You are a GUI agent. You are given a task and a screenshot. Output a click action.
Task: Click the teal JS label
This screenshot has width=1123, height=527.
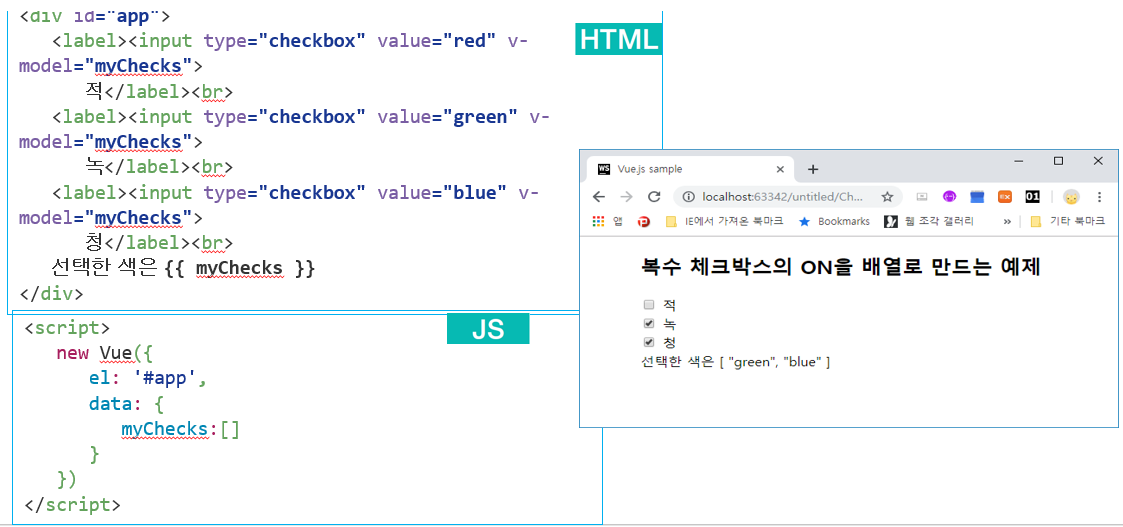tap(488, 329)
